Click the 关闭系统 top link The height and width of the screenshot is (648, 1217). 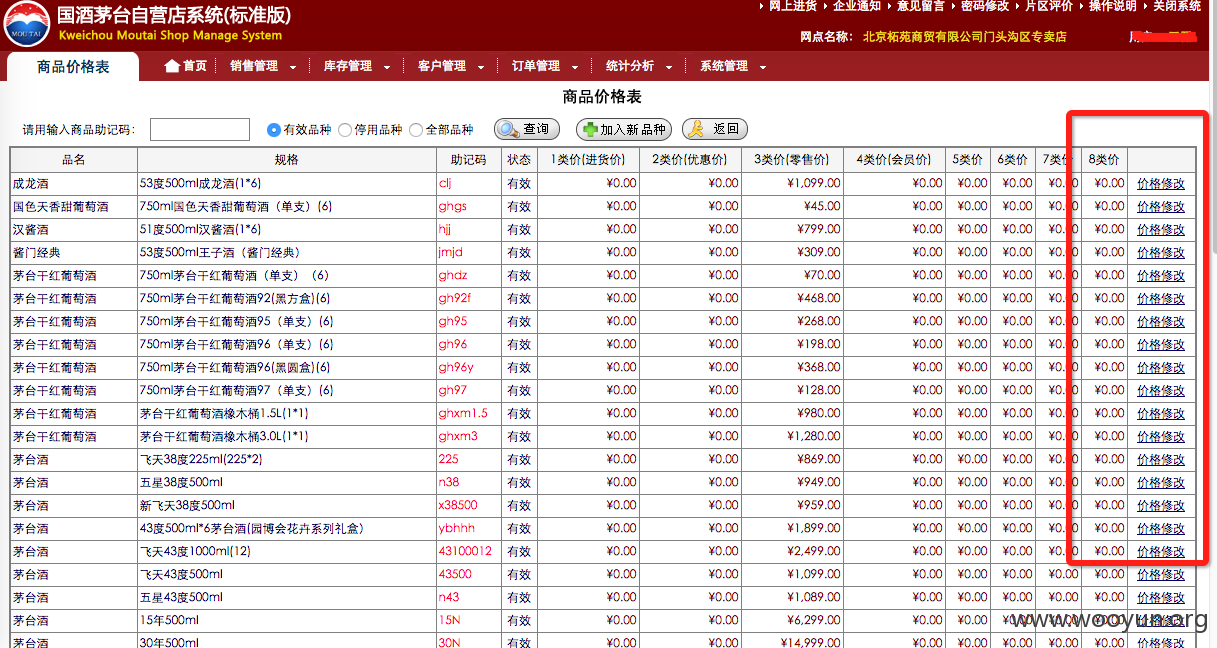pyautogui.click(x=1177, y=6)
